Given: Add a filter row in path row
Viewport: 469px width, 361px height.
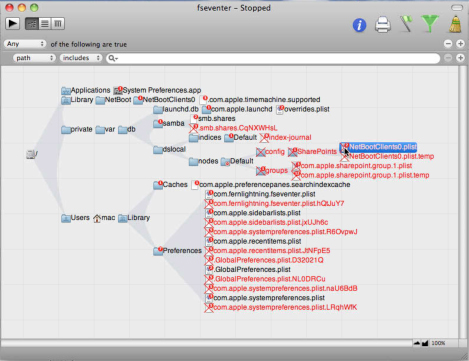Looking at the screenshot, I should click(x=460, y=58).
